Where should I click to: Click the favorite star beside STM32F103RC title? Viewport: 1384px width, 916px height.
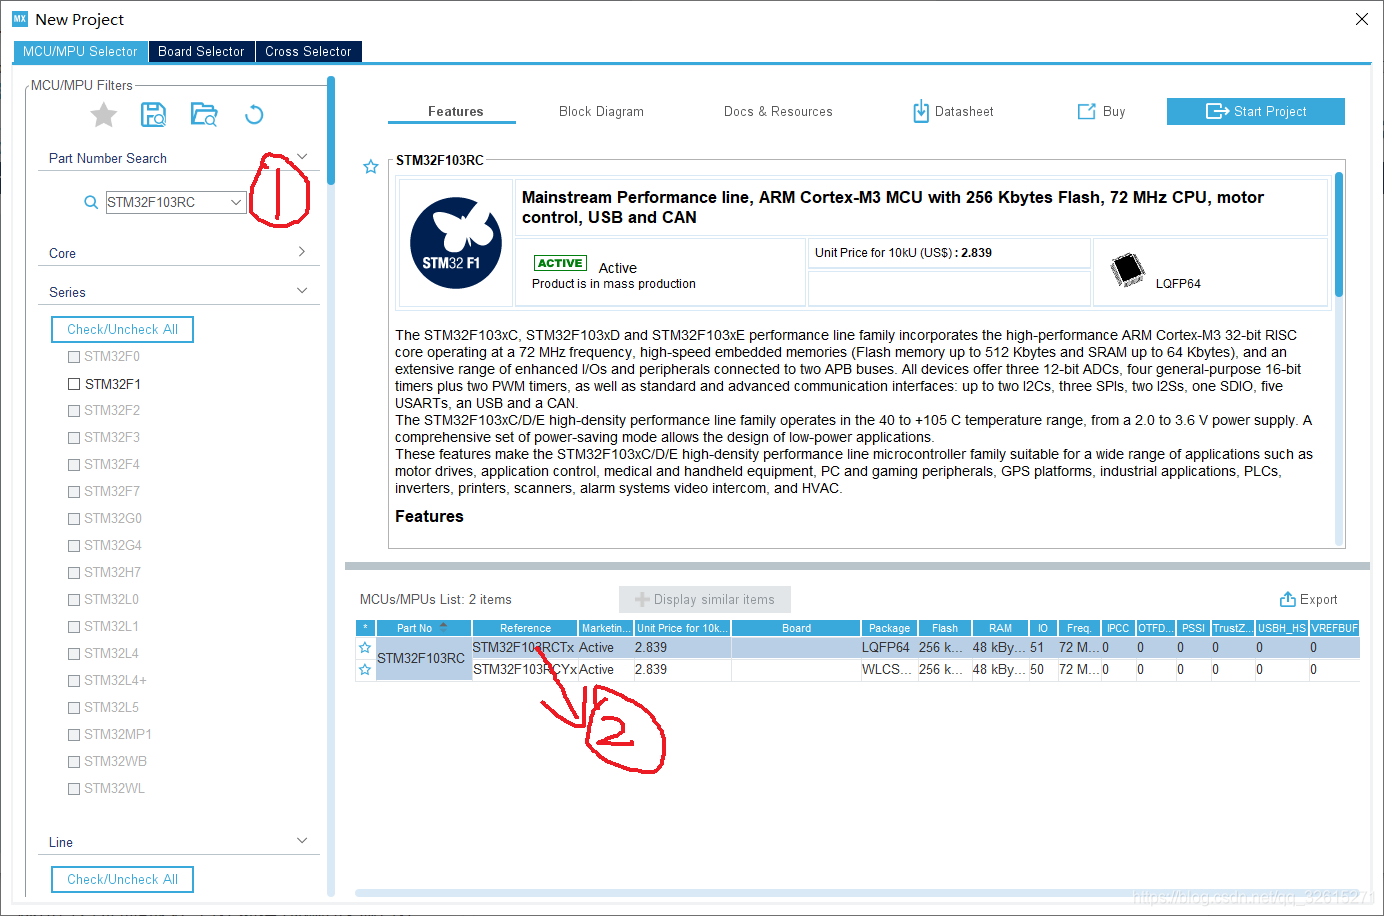[371, 167]
